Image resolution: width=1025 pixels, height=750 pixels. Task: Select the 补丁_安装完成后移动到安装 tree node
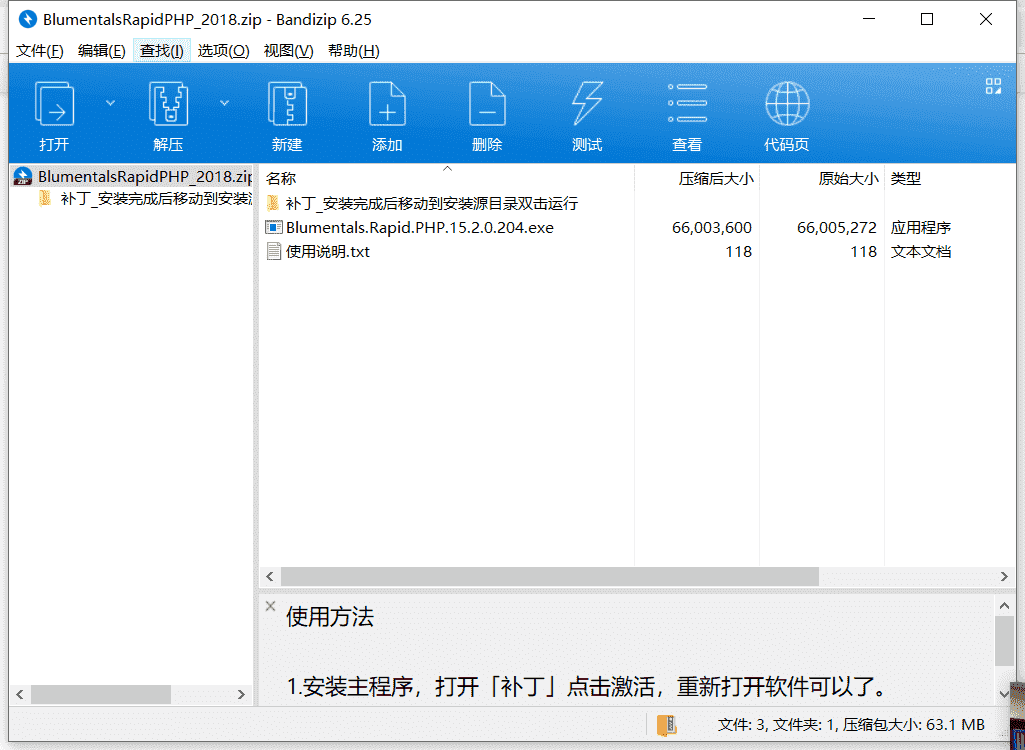coord(156,199)
